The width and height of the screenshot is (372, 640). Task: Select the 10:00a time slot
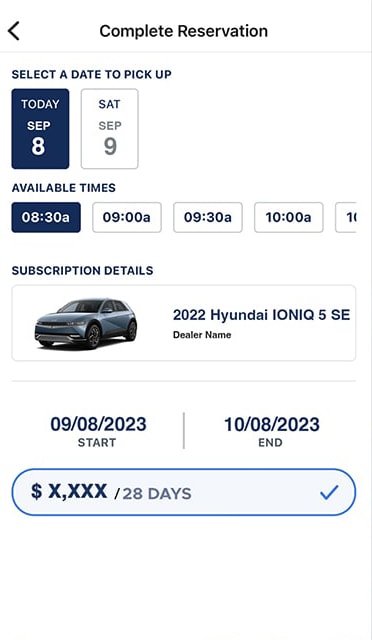(x=289, y=217)
